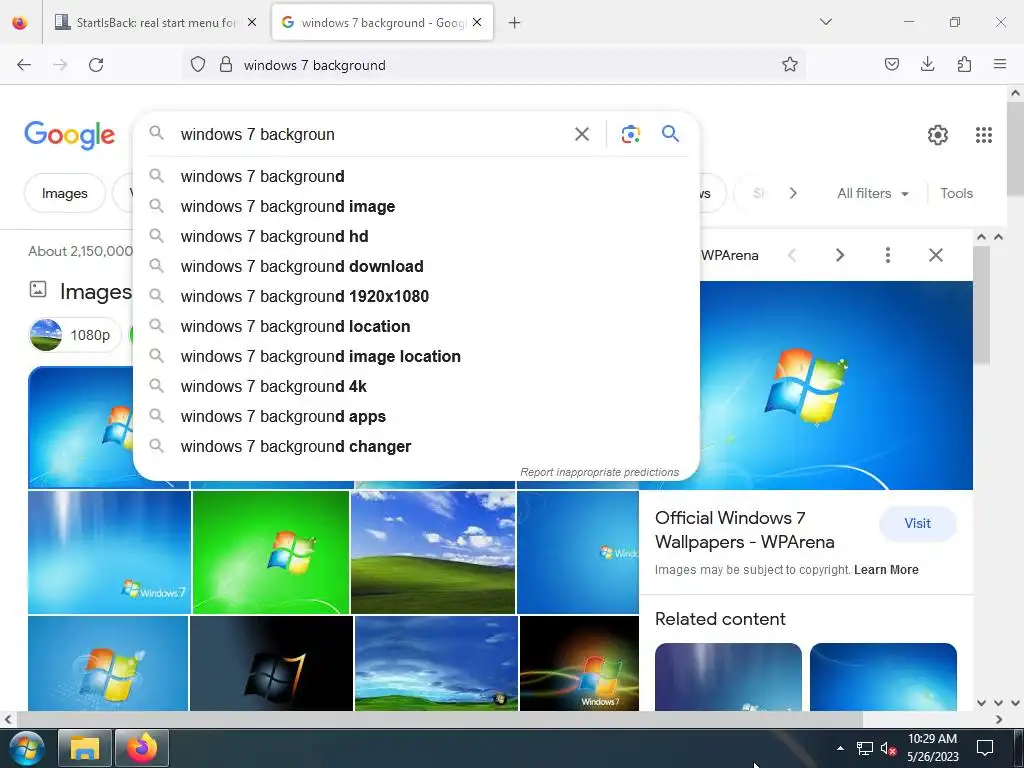Click Firefox taskbar button
Image resolution: width=1024 pixels, height=768 pixels.
(x=142, y=748)
